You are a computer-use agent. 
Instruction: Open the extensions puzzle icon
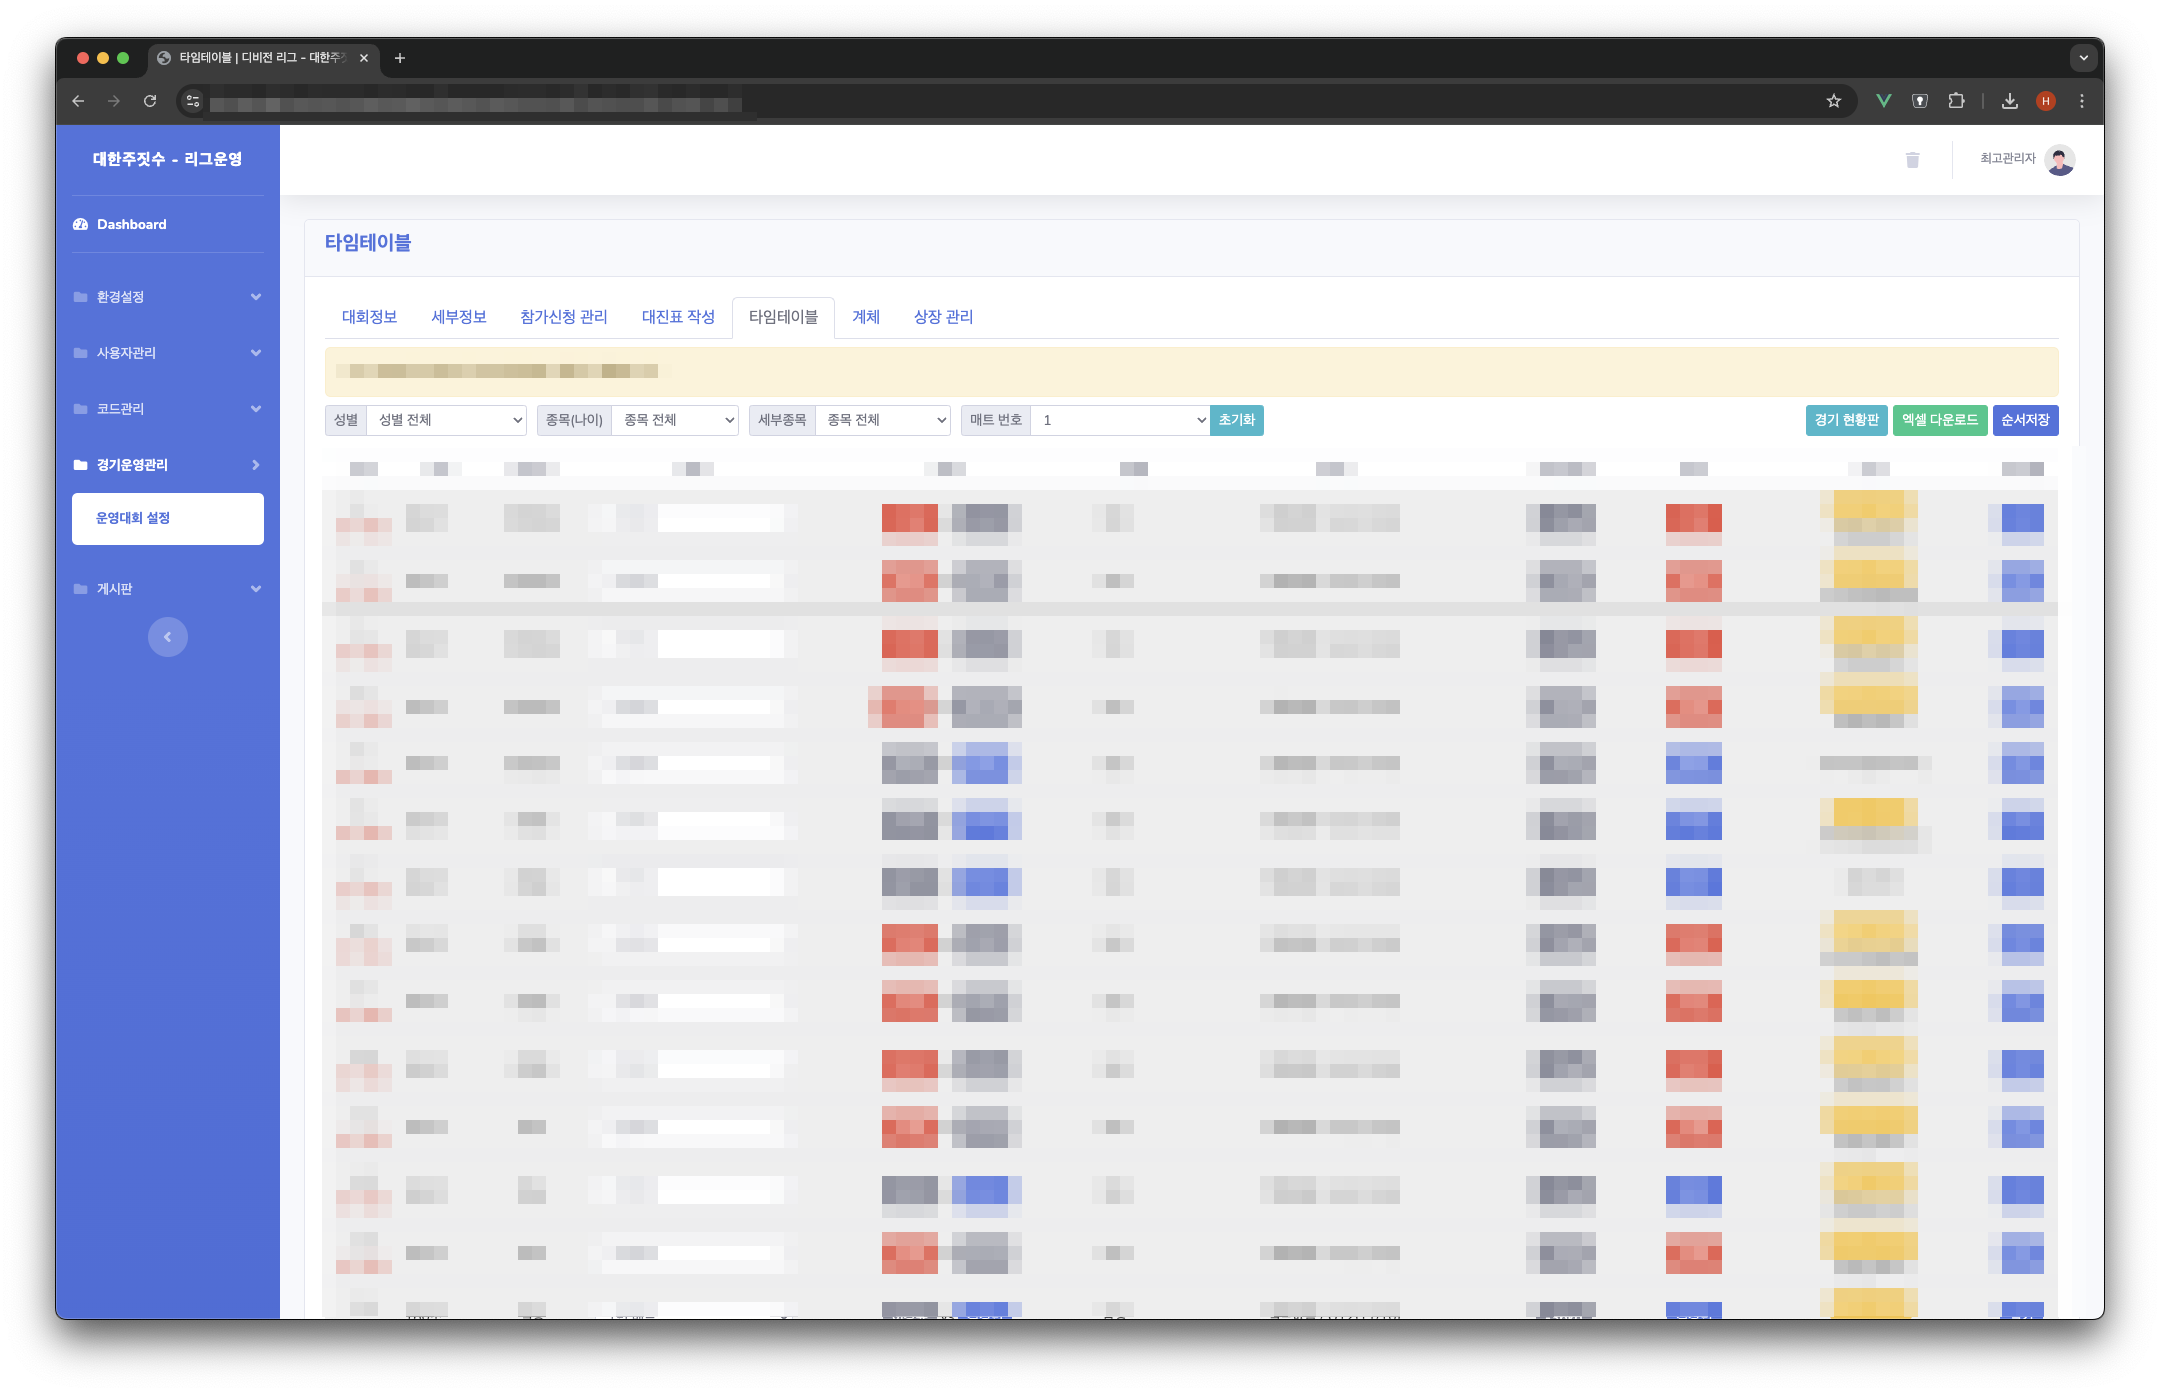tap(1957, 101)
